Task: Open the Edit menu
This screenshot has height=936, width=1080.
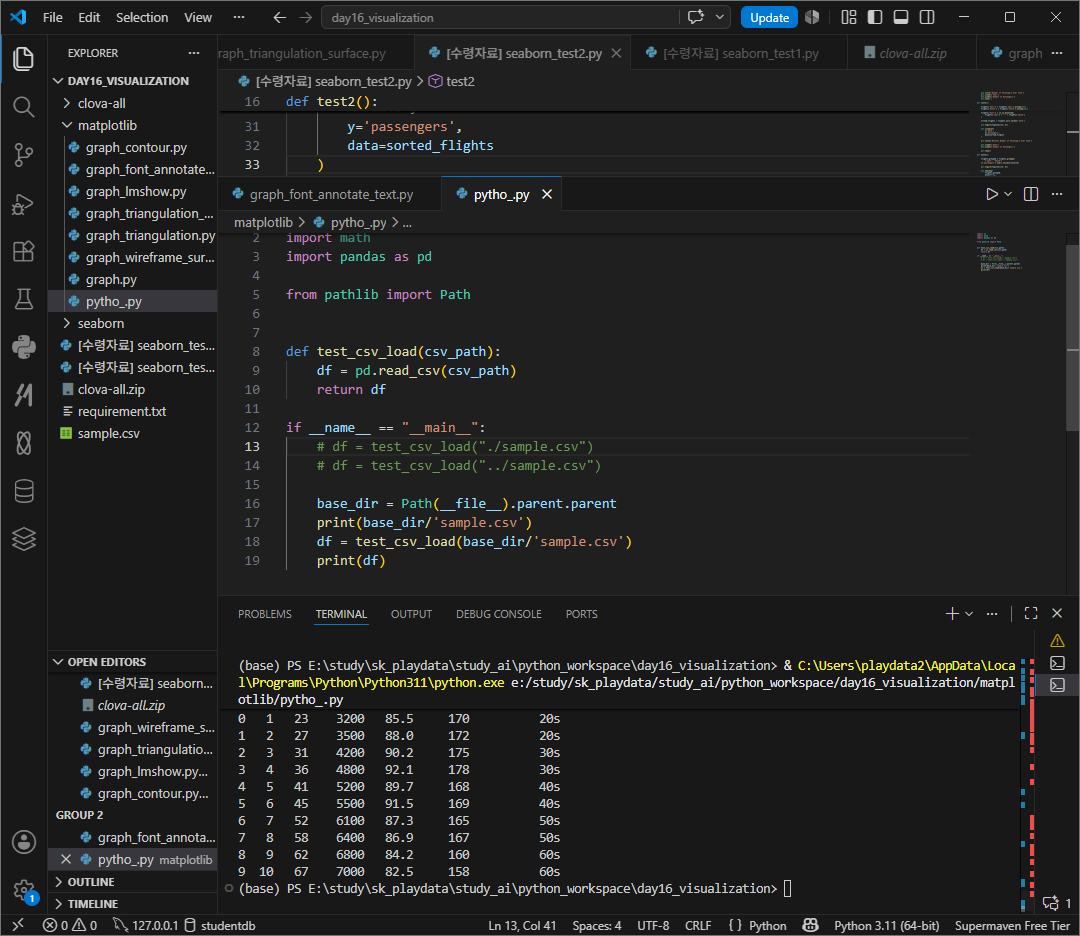Action: click(x=89, y=17)
